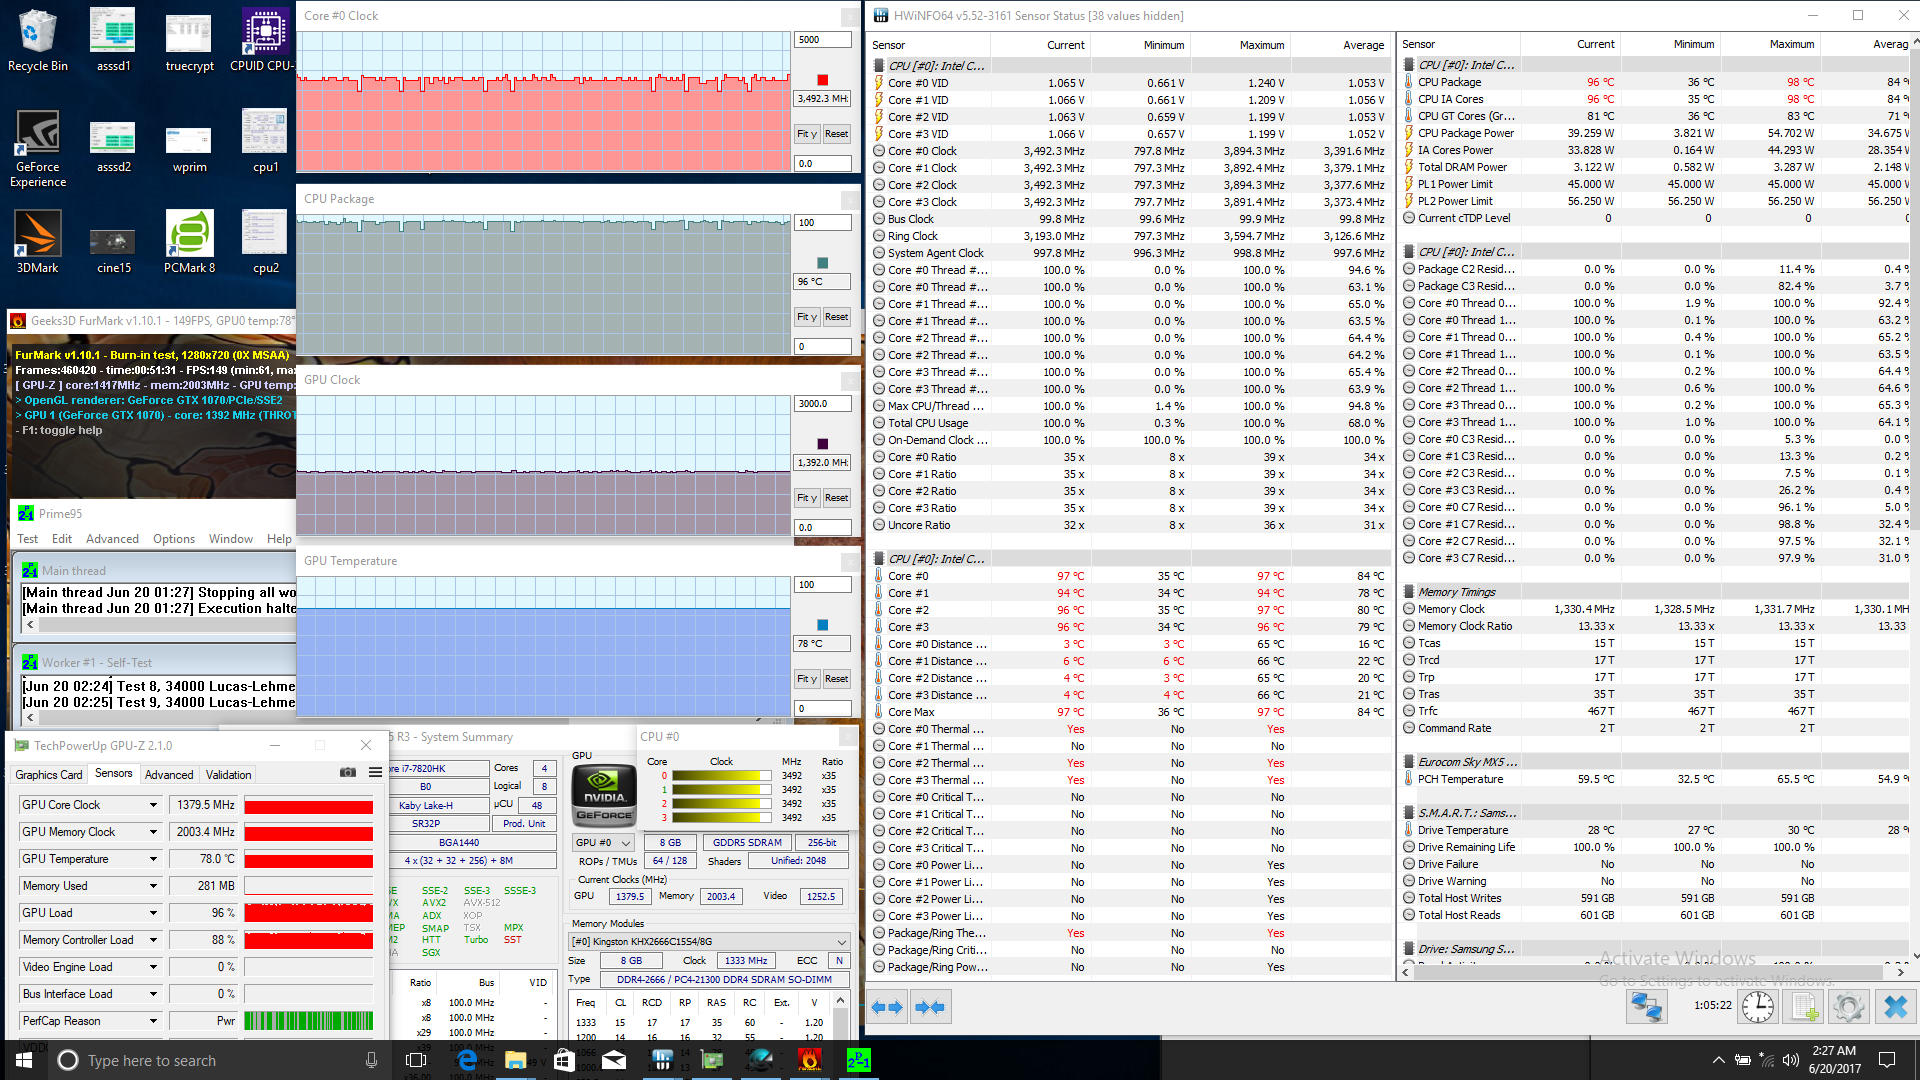The width and height of the screenshot is (1920, 1080).
Task: Click HWiNFO expand columns arrows button
Action: coord(887,1007)
